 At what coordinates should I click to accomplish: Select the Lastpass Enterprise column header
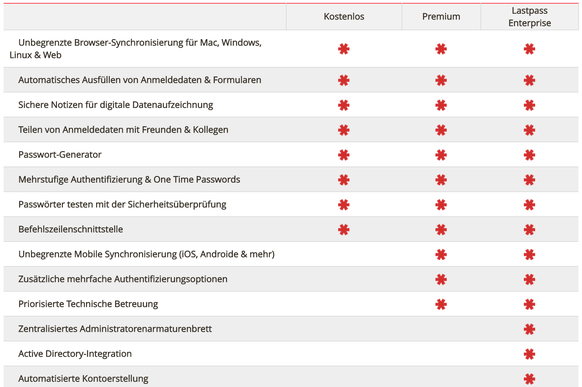coord(529,17)
